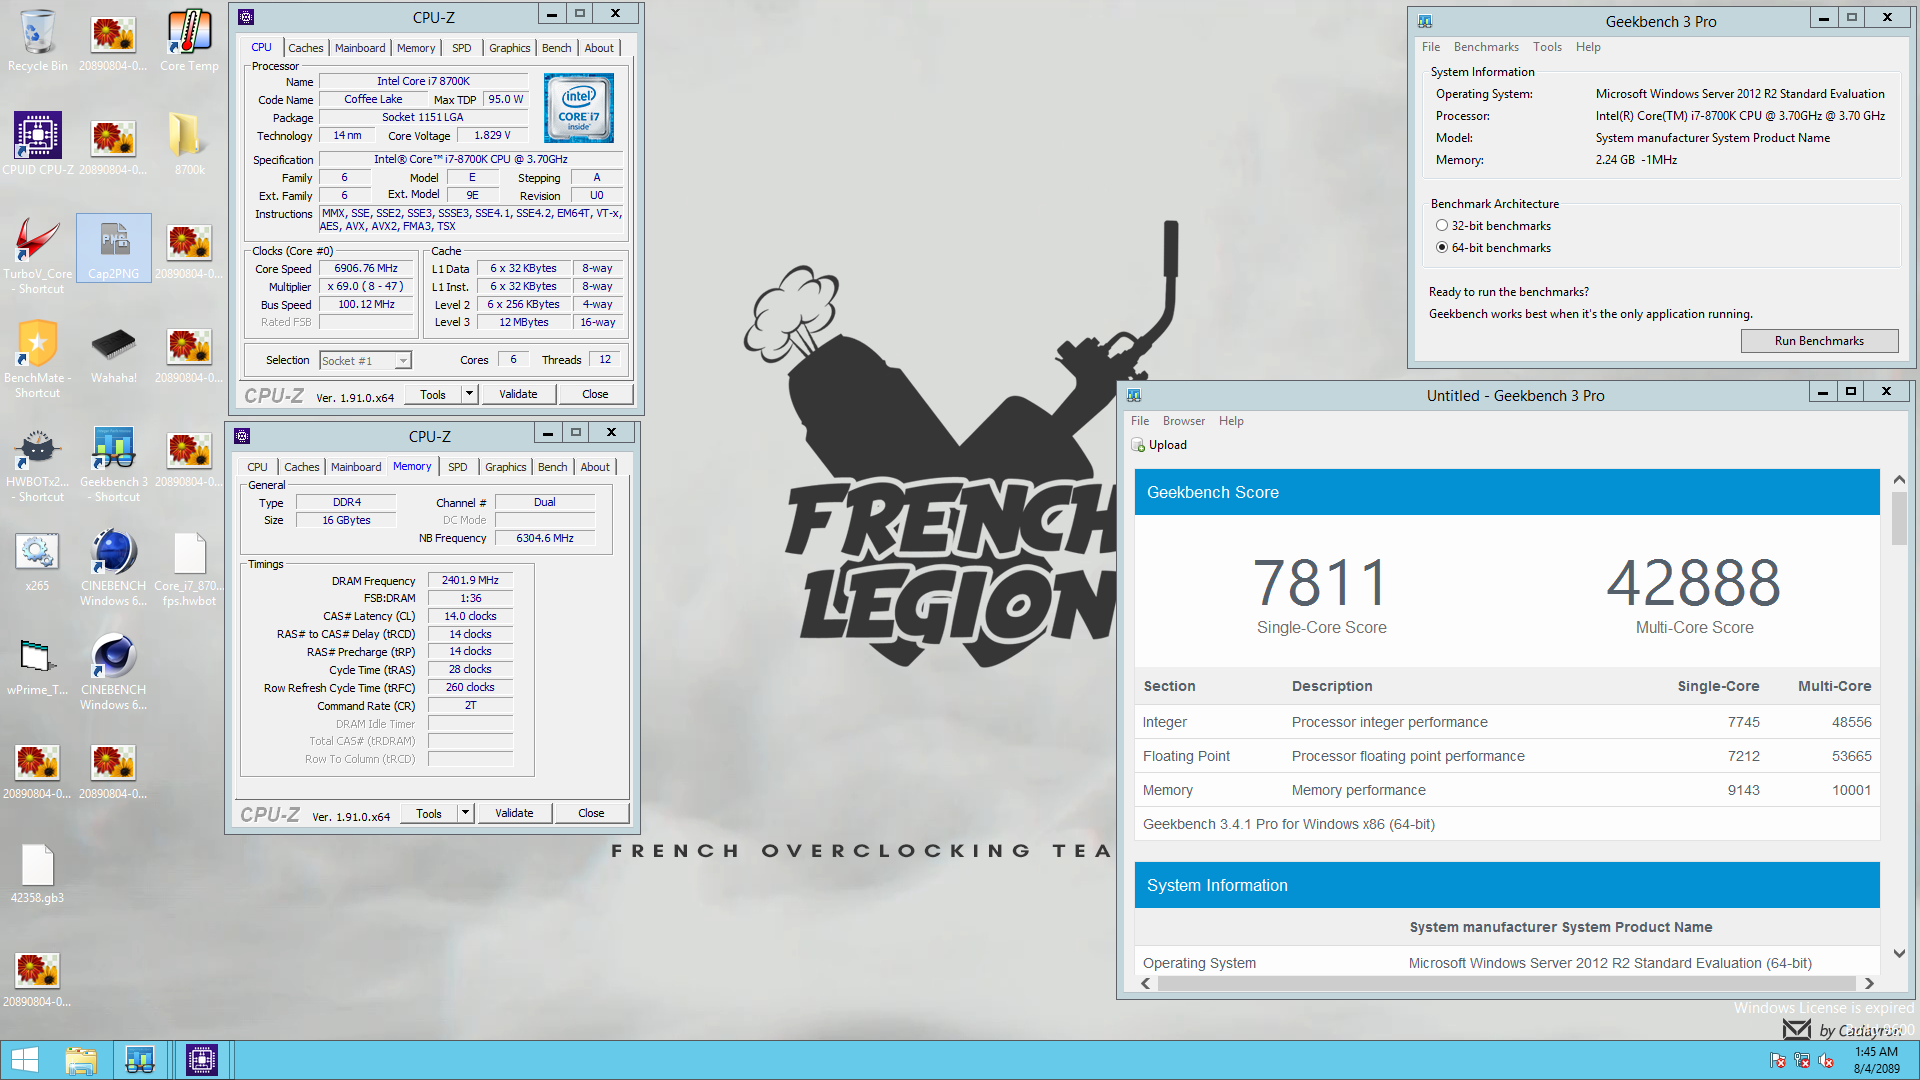
Task: Open the TurboV_Core shortcut icon
Action: point(38,255)
